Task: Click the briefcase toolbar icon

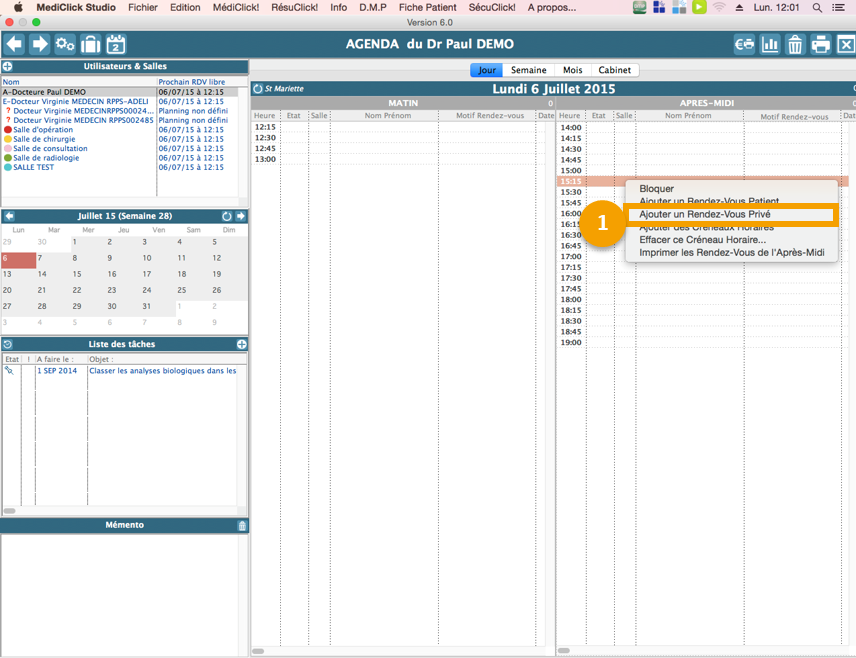Action: (x=90, y=44)
